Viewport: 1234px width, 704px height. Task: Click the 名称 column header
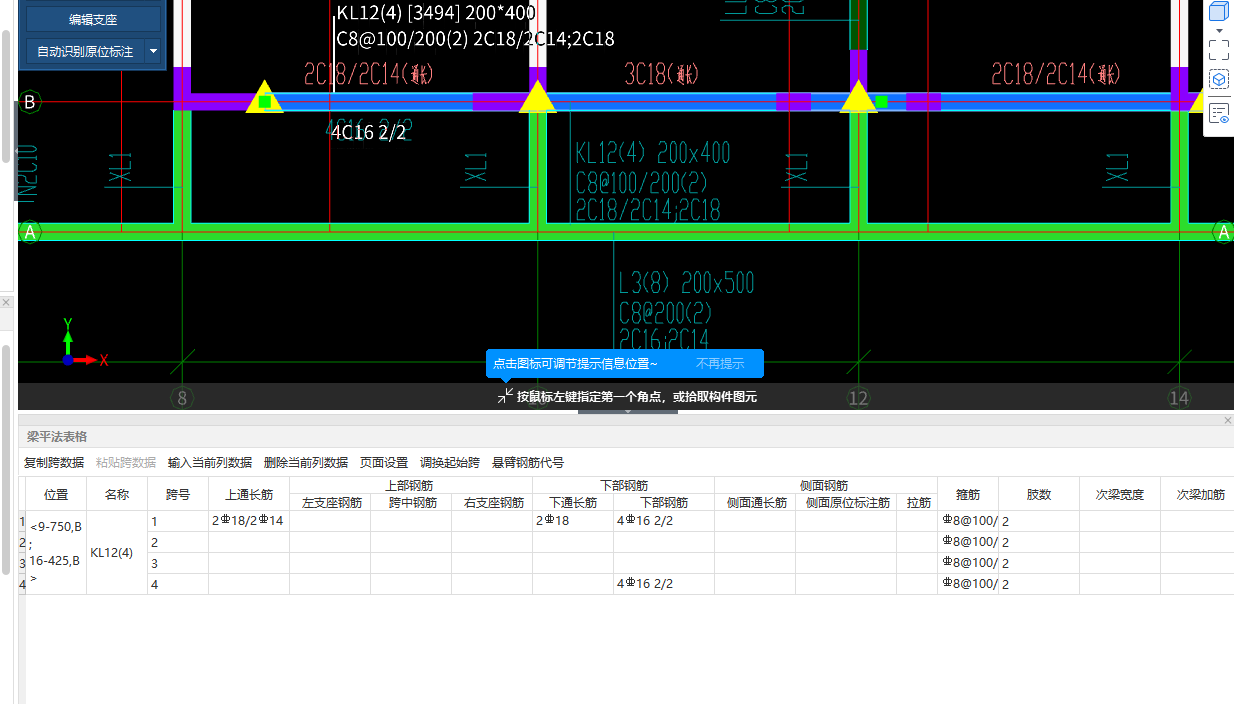coord(117,494)
